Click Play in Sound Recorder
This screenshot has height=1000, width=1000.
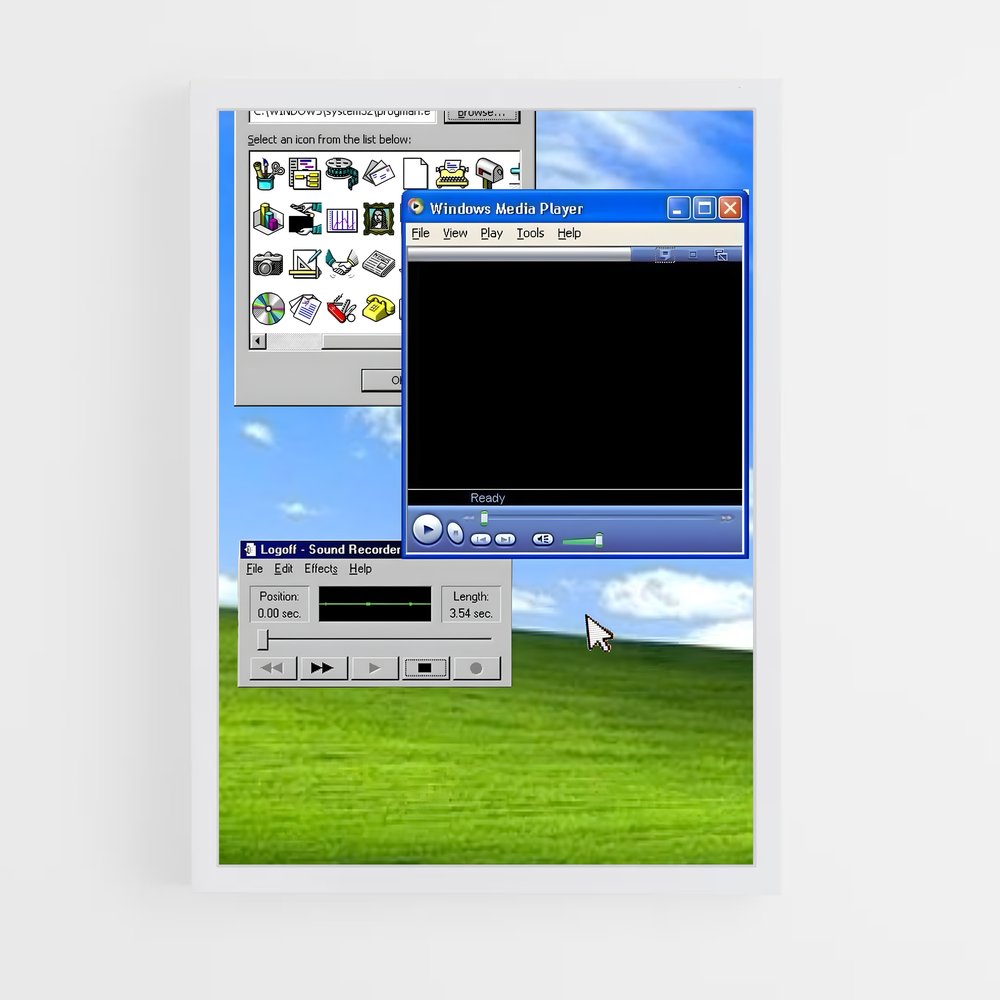(374, 668)
